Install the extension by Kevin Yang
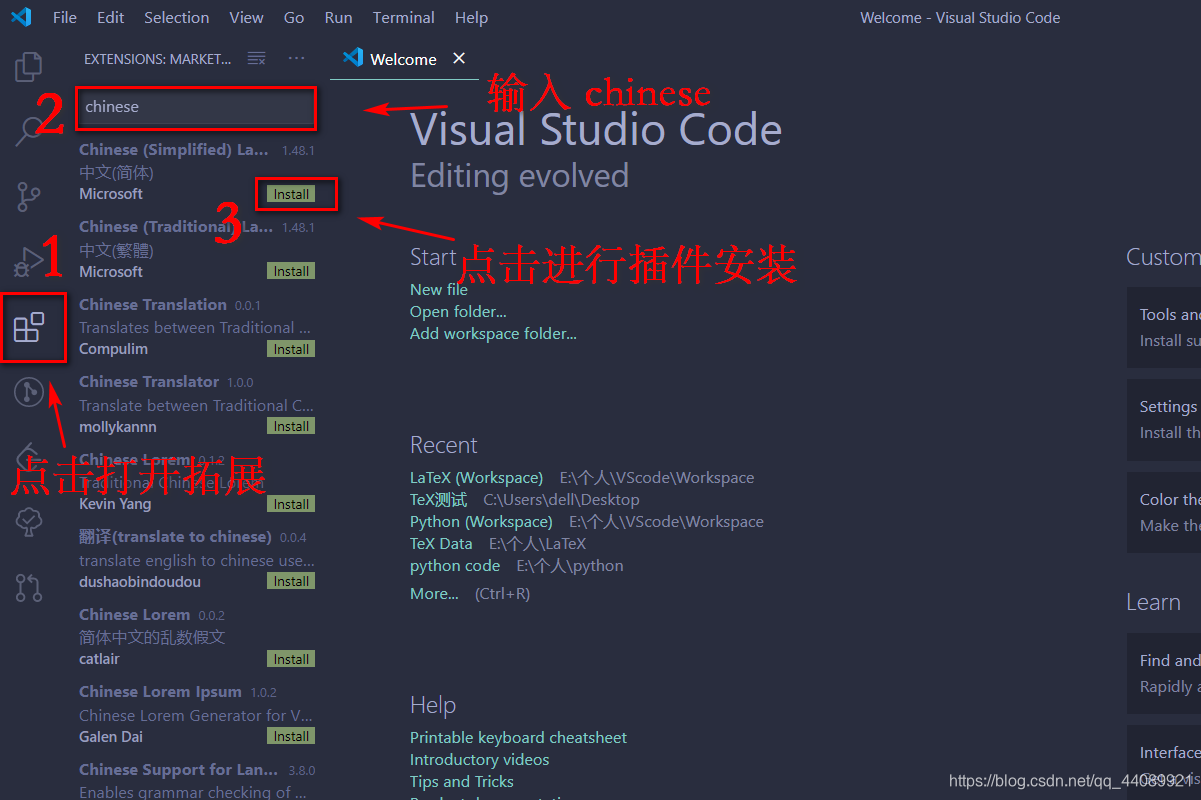The width and height of the screenshot is (1201, 800). [x=291, y=504]
